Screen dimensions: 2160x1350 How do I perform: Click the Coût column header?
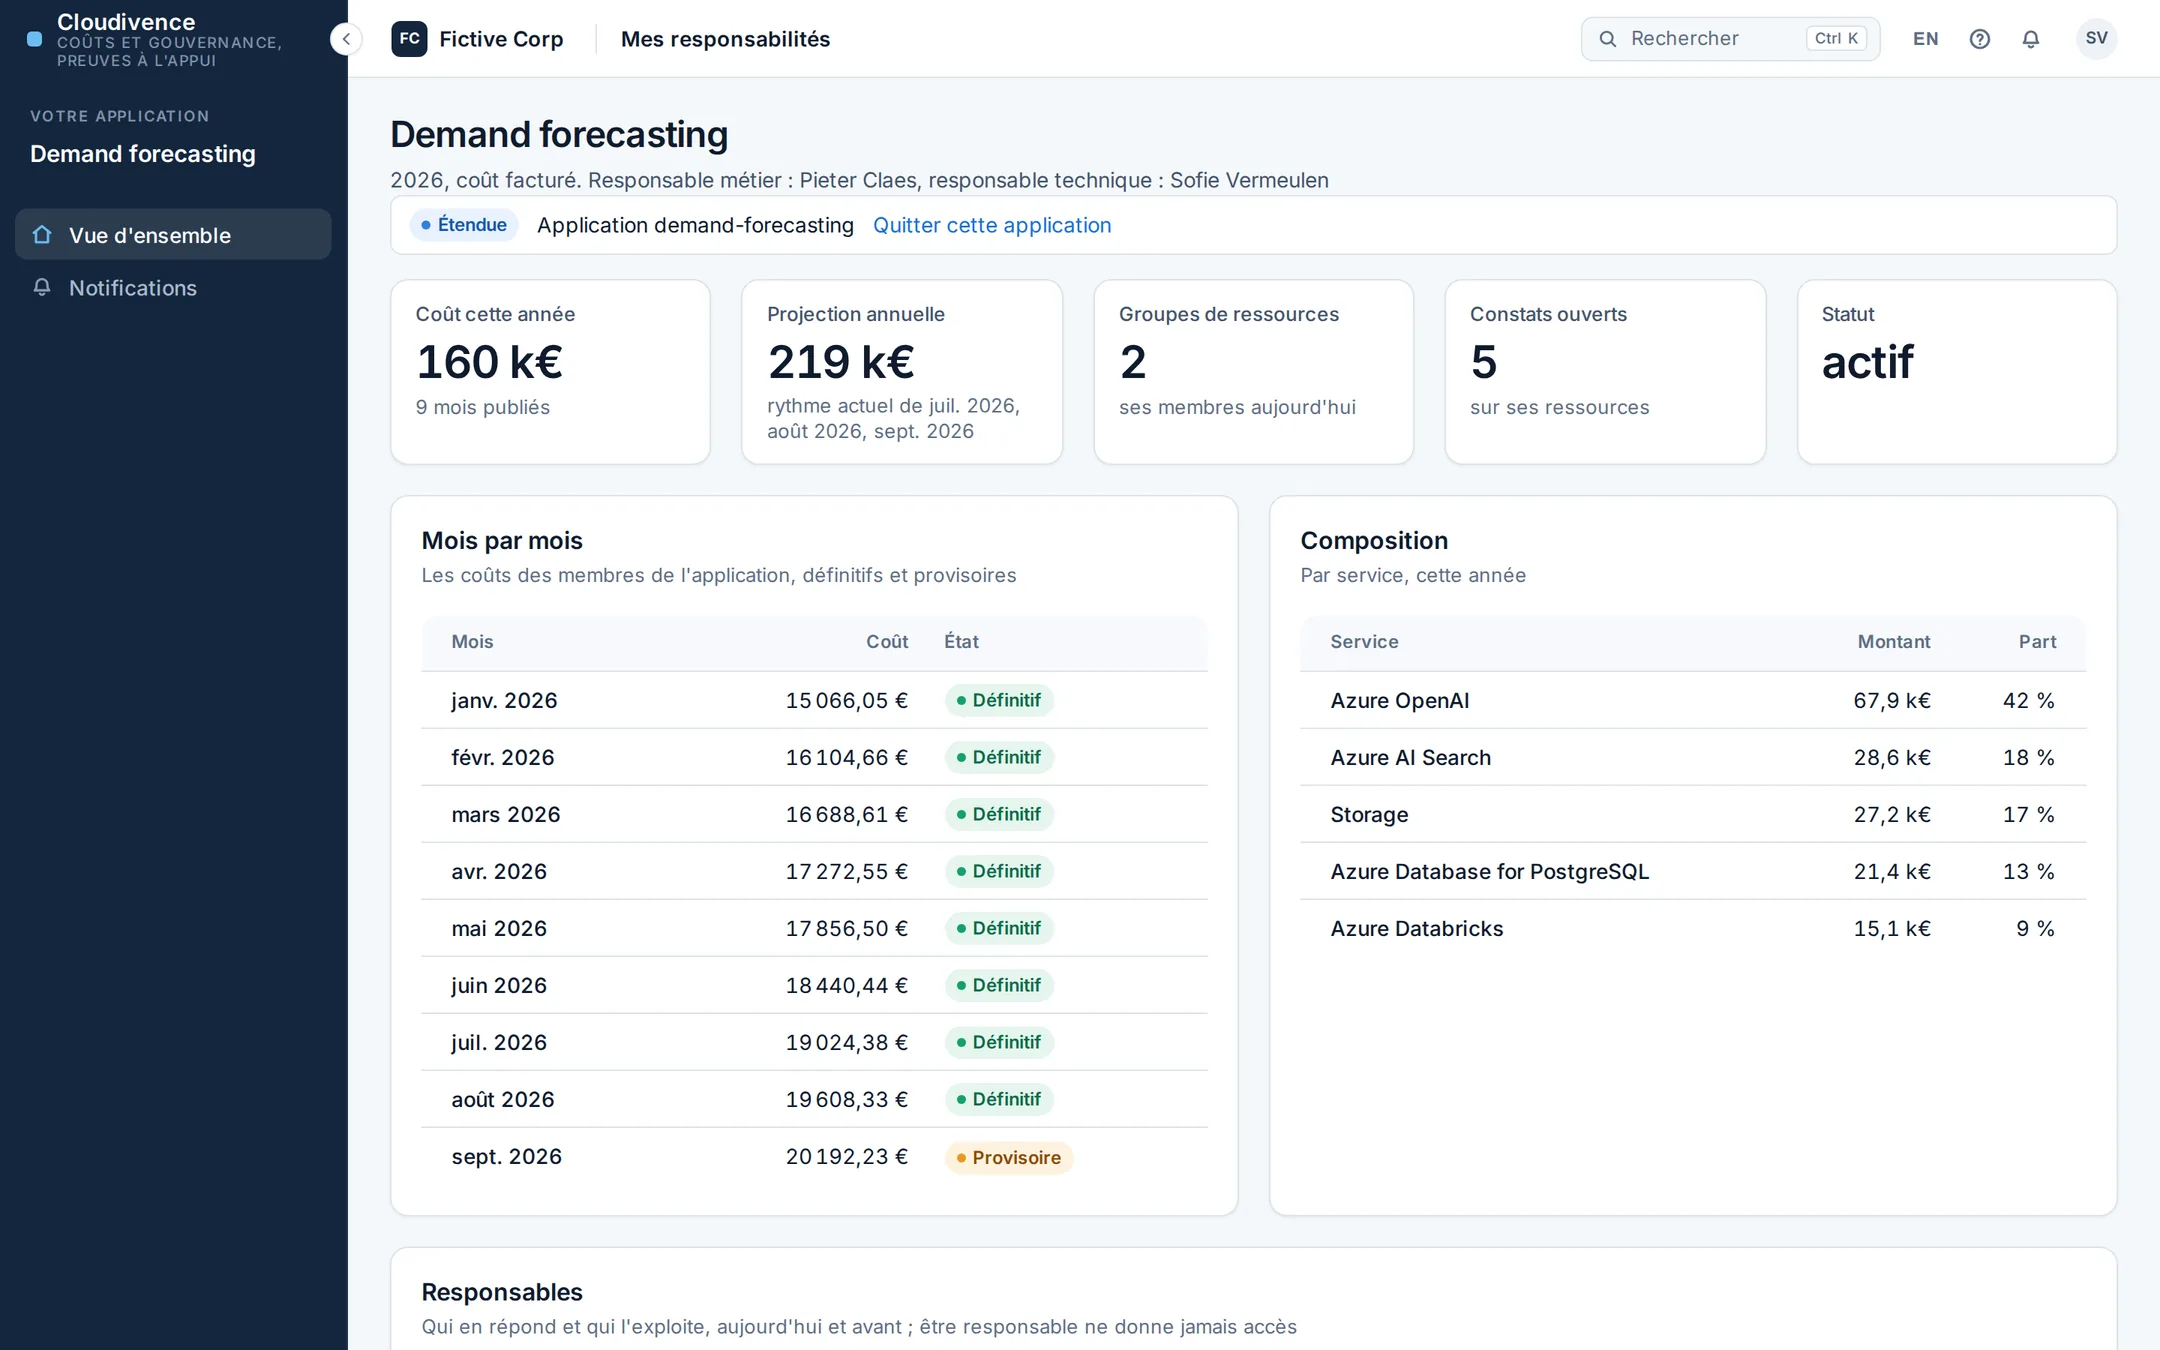pyautogui.click(x=887, y=642)
